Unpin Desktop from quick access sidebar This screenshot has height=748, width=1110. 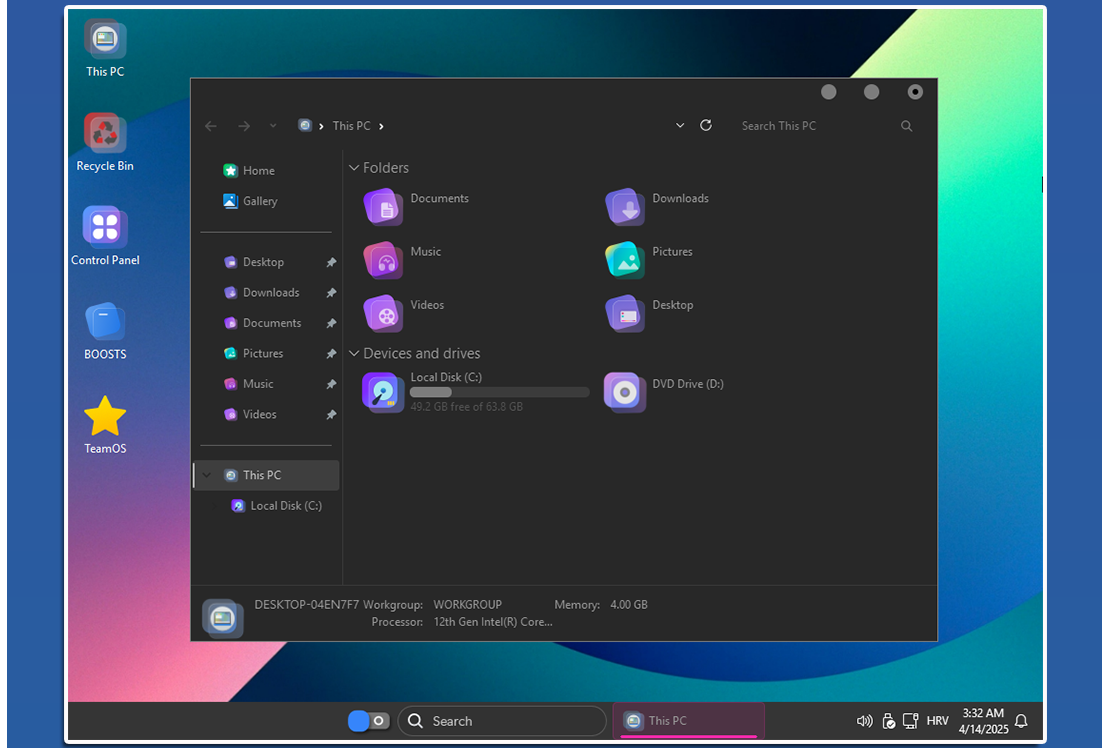point(331,263)
